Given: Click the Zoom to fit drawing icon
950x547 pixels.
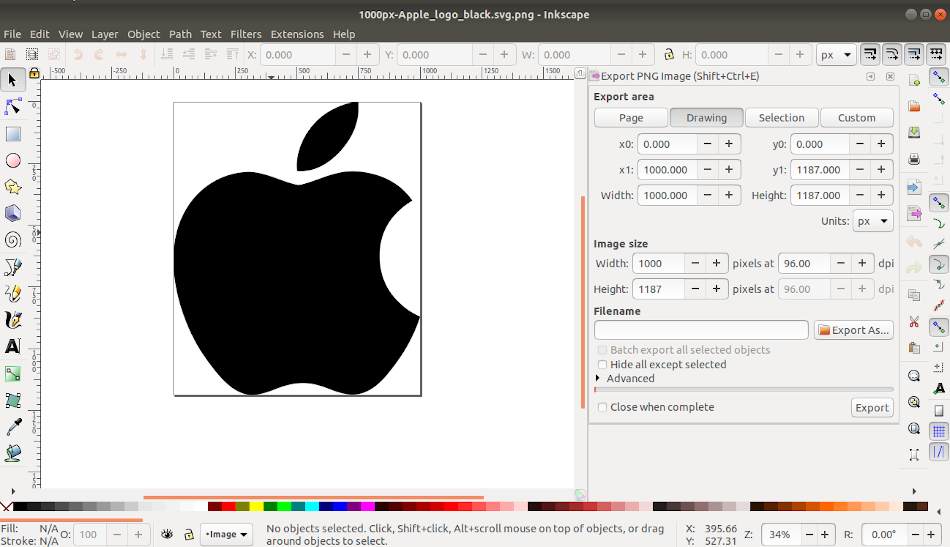Looking at the screenshot, I should 914,402.
